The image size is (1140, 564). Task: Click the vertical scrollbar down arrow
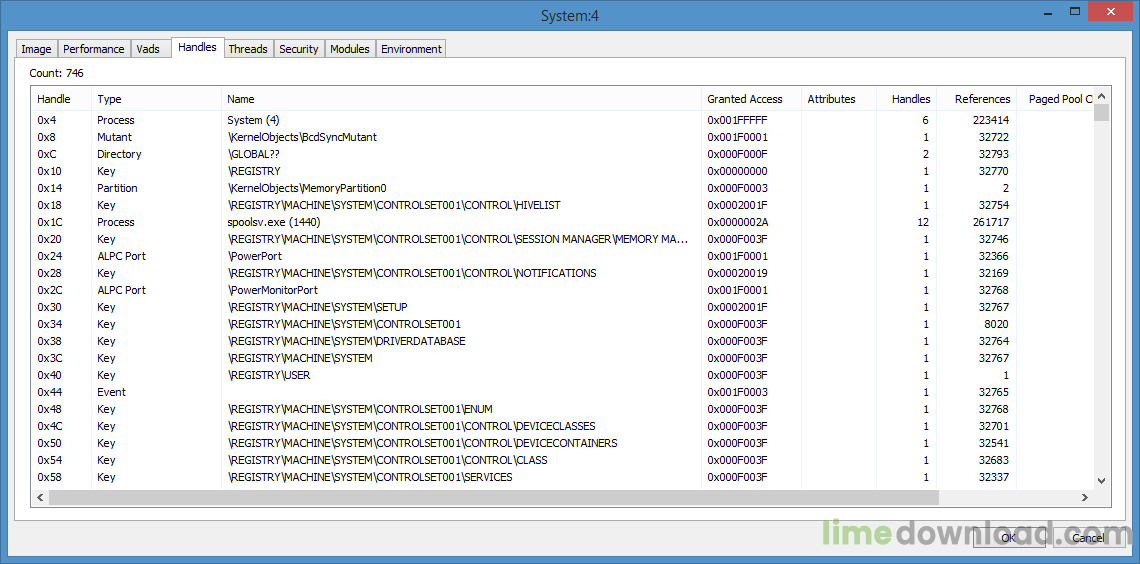[1102, 481]
